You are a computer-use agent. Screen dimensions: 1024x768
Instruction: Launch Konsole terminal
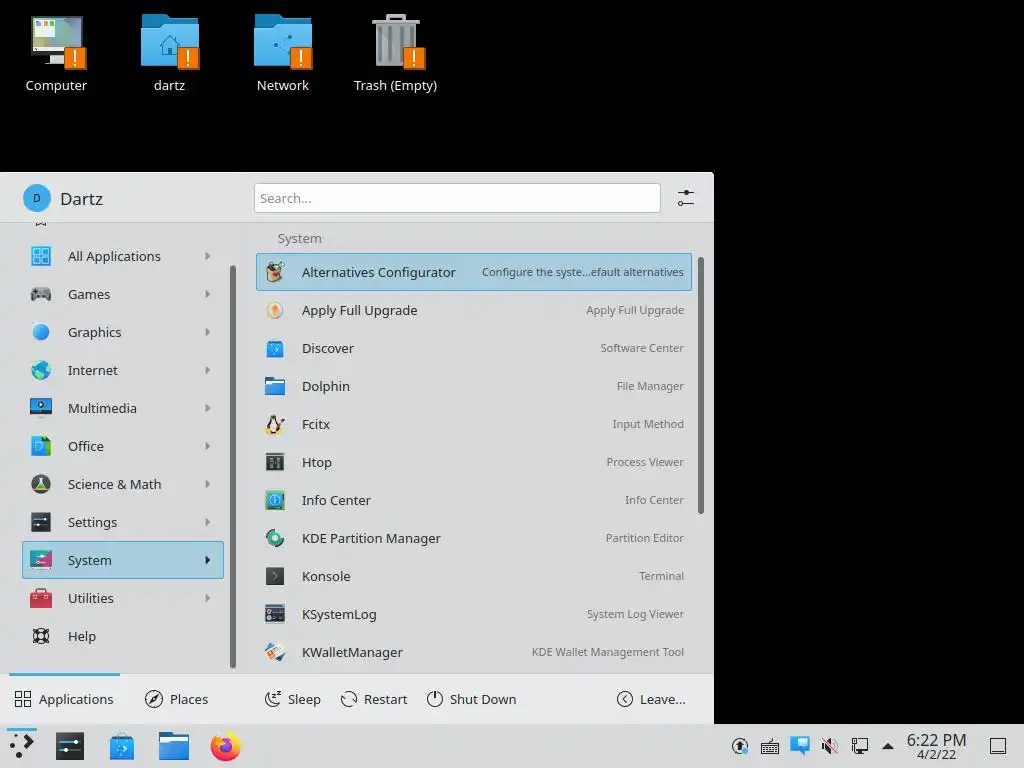(473, 576)
